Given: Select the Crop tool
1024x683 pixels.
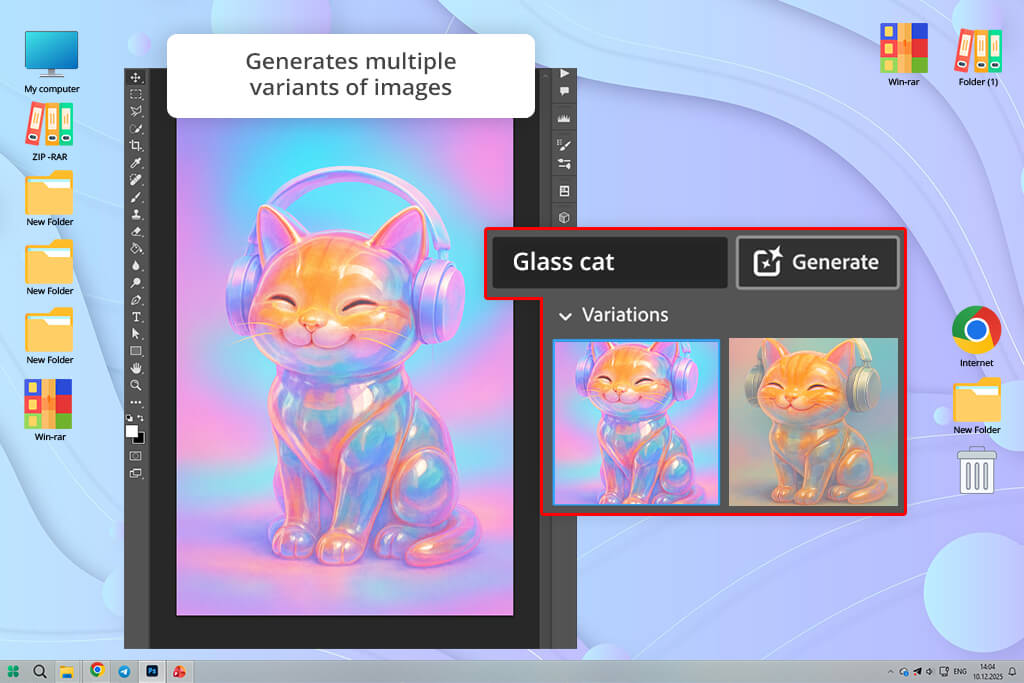Looking at the screenshot, I should [136, 146].
